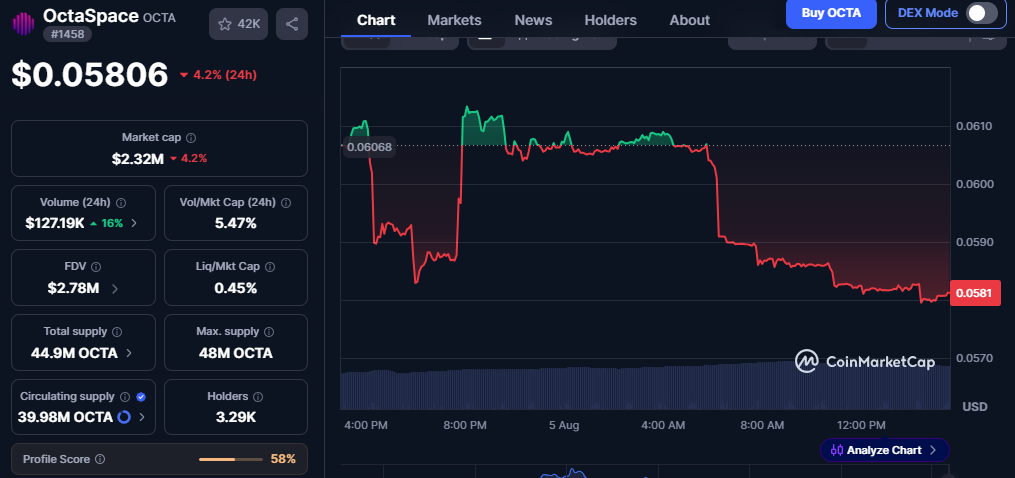This screenshot has width=1015, height=478.
Task: Click the #1458 rank badge
Action: coord(67,34)
